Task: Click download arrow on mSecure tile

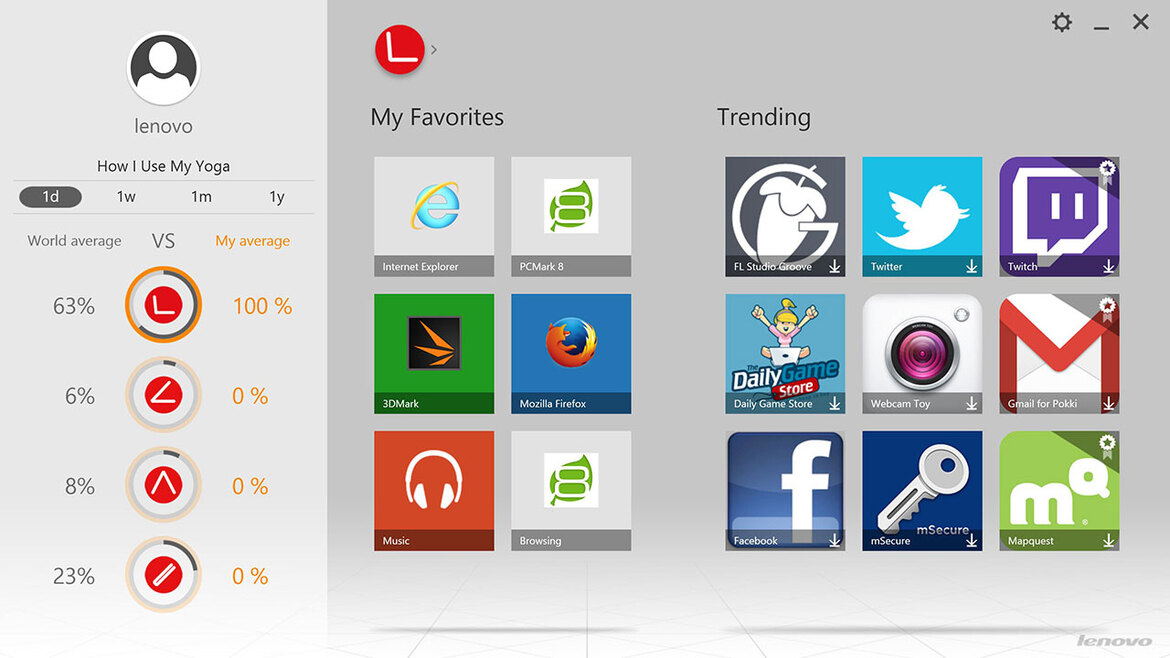Action: (x=972, y=541)
